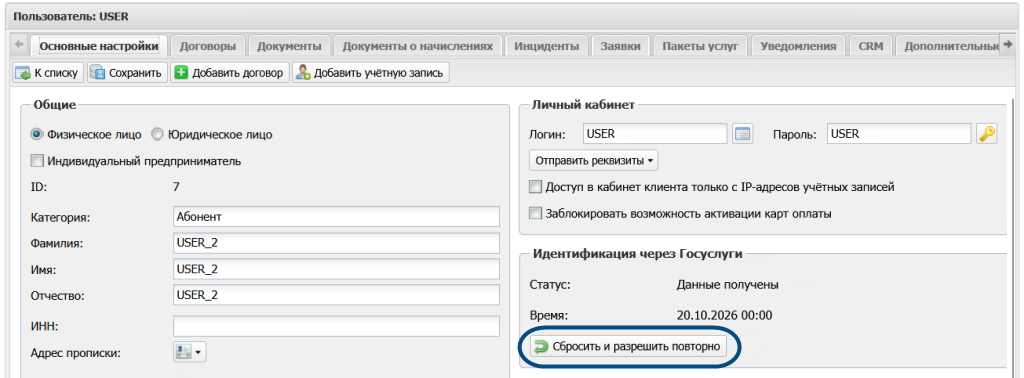Click the К списку button

[48, 72]
